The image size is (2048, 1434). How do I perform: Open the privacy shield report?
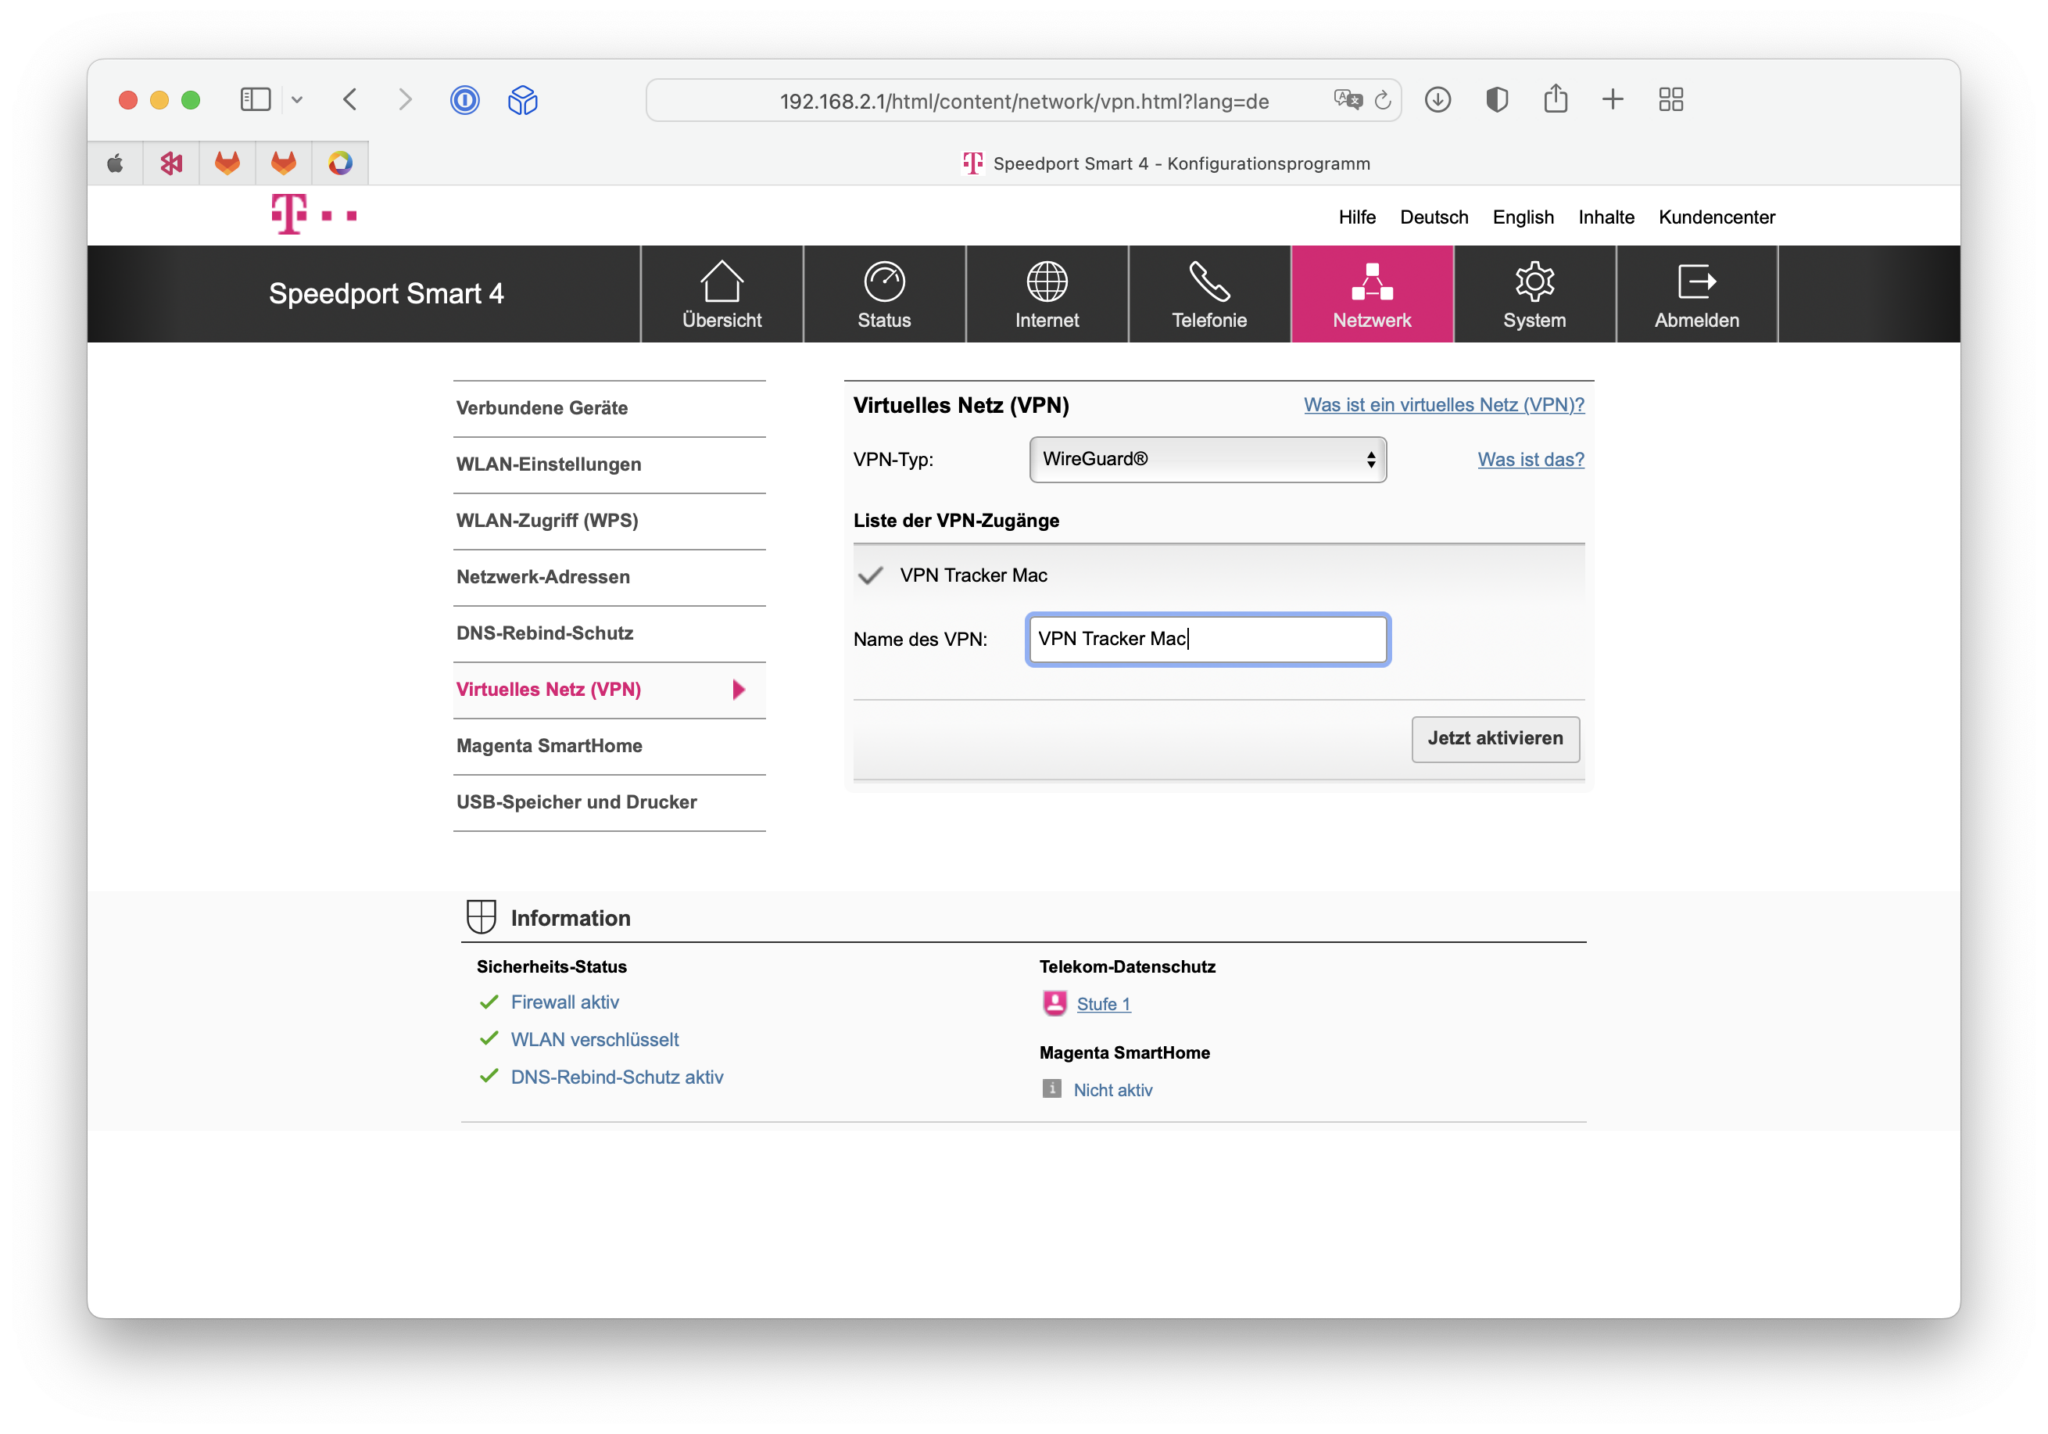(x=1497, y=99)
